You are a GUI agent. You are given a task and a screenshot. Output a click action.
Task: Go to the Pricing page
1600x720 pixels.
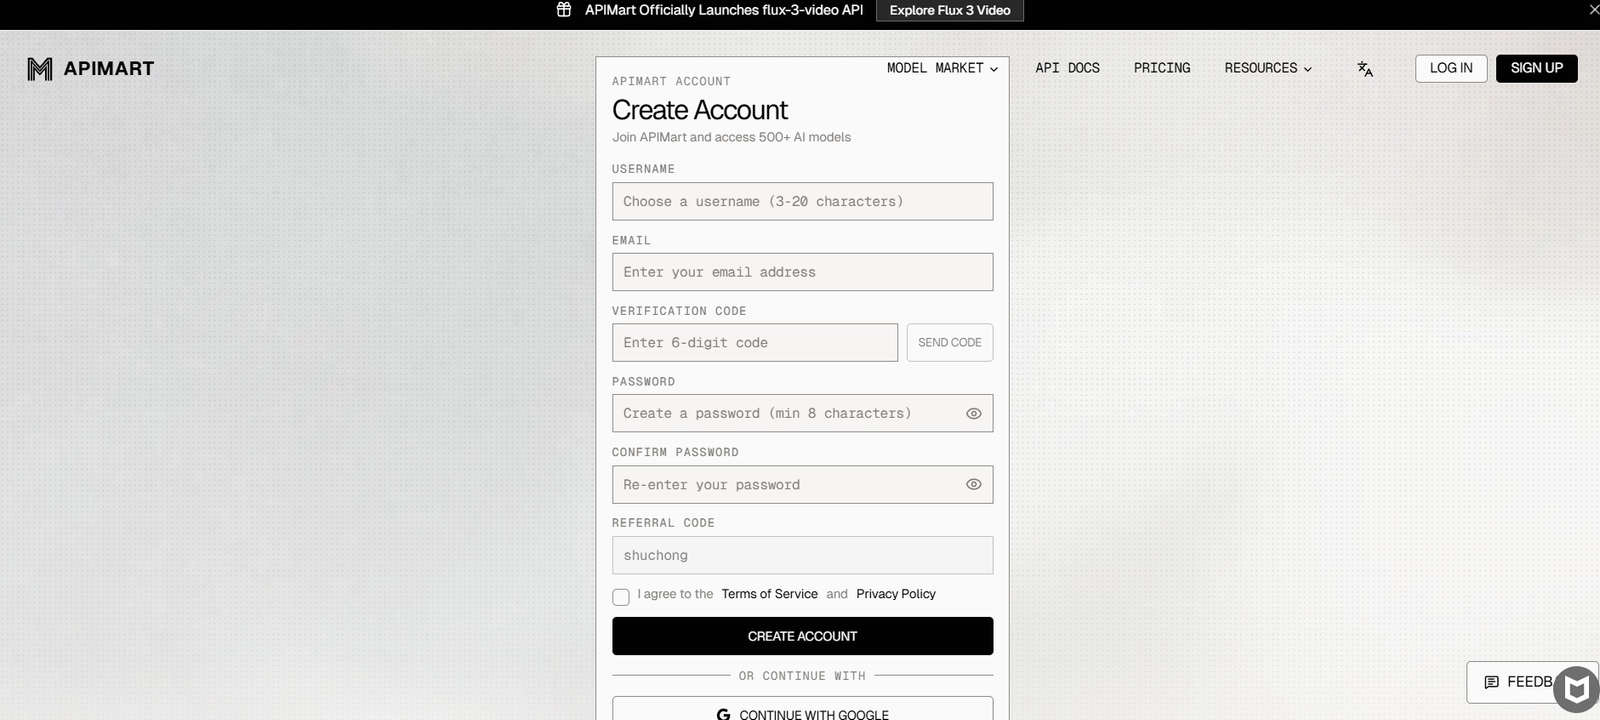tap(1162, 68)
